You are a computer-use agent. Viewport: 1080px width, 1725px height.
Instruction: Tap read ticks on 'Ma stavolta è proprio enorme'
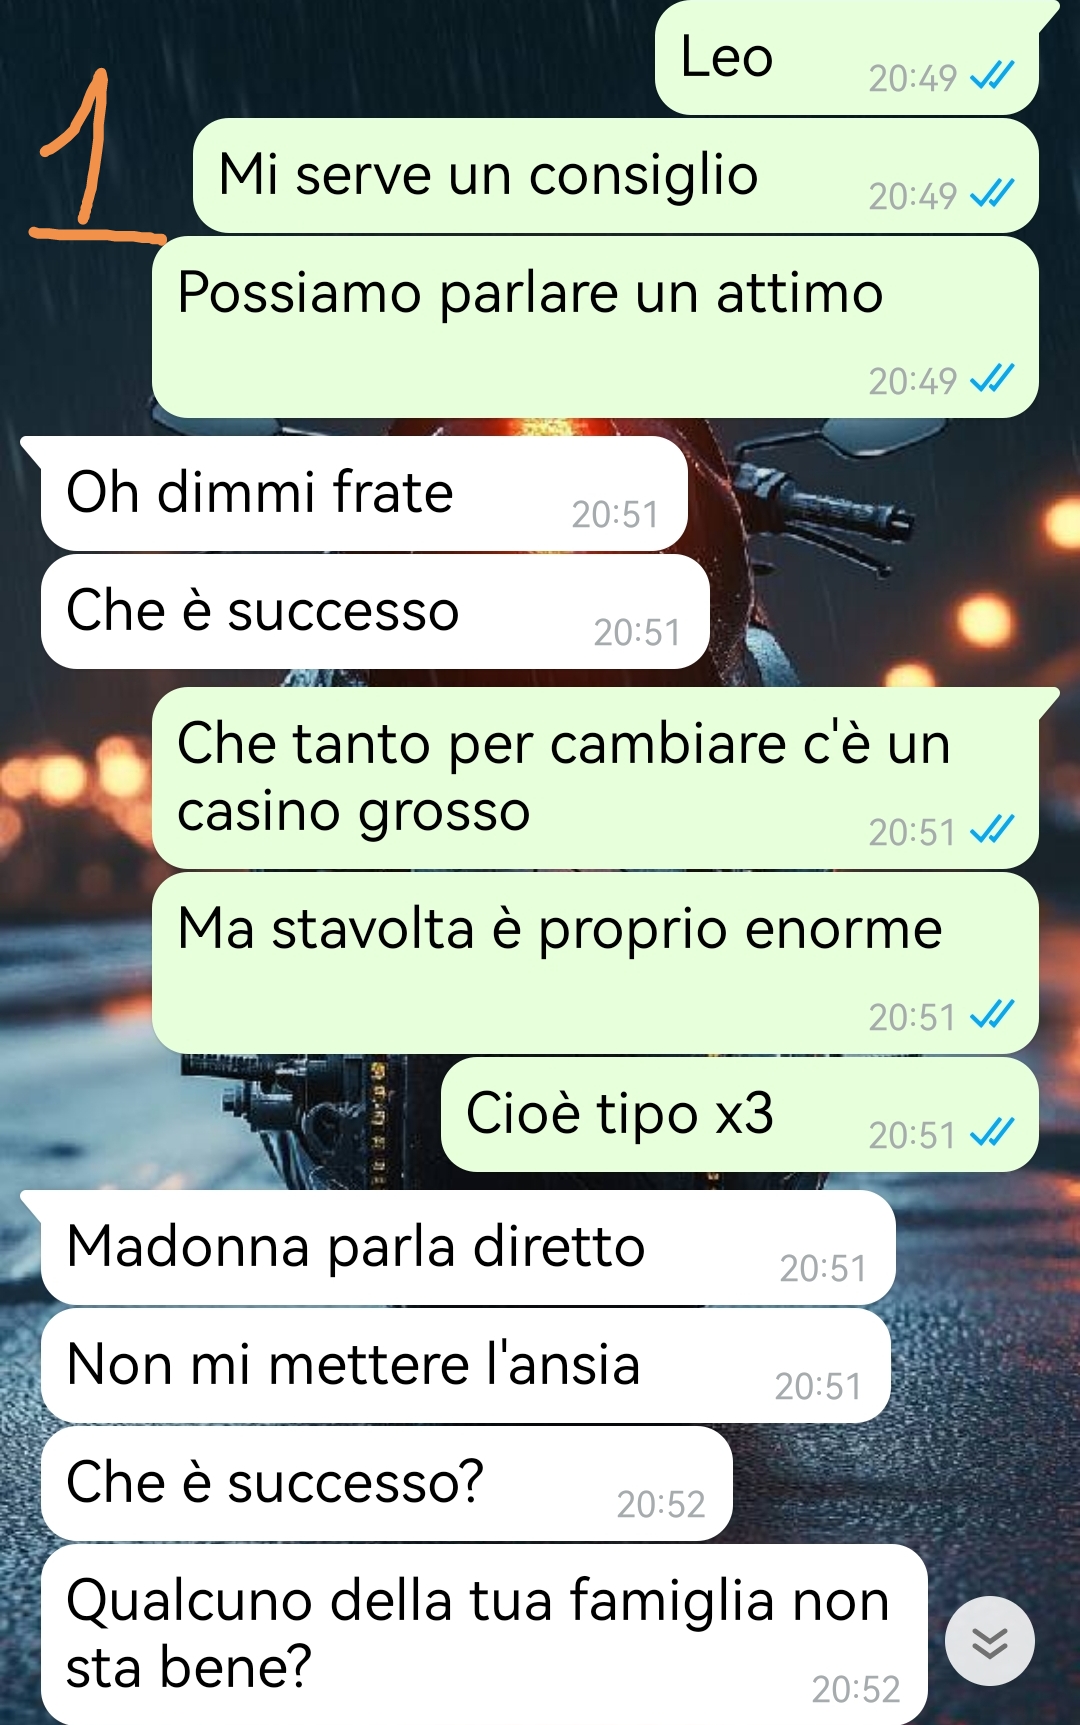coord(992,1015)
